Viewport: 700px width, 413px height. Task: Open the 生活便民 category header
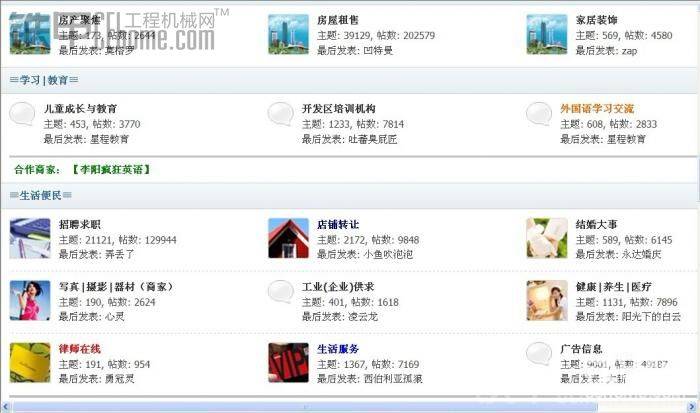tap(41, 196)
